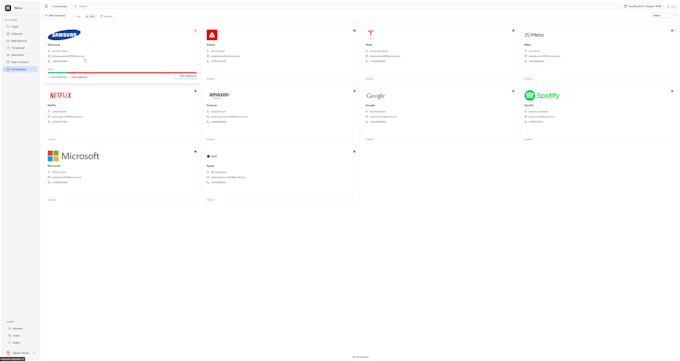Click the red status dot on Amazon card
Viewport: 680px width, 361px height.
coord(354,91)
